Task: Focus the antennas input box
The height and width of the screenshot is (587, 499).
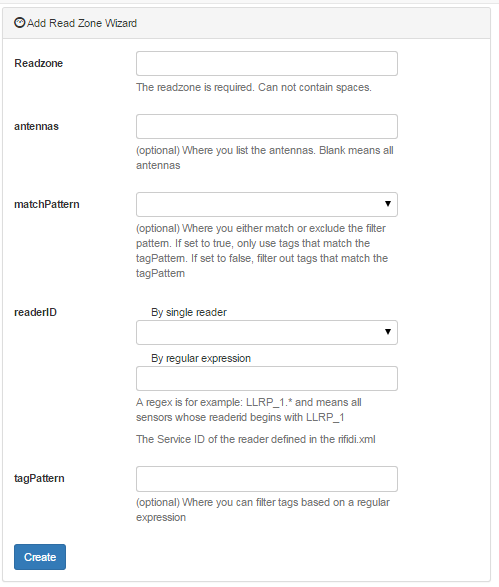Action: click(x=267, y=127)
